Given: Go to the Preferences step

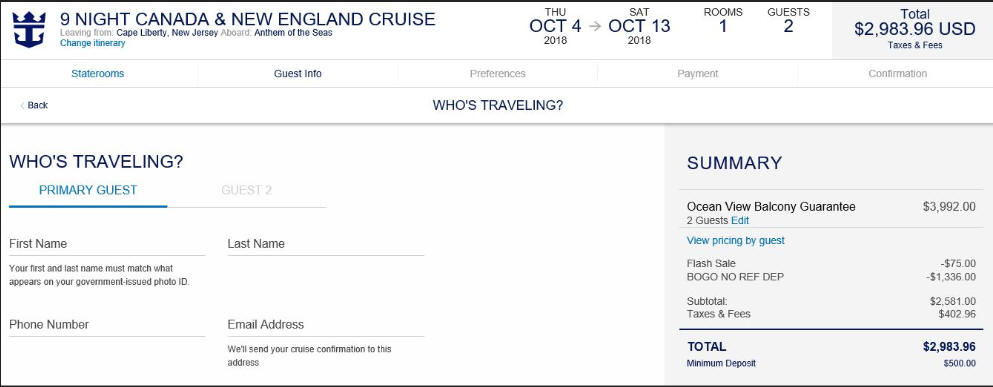Looking at the screenshot, I should 498,73.
